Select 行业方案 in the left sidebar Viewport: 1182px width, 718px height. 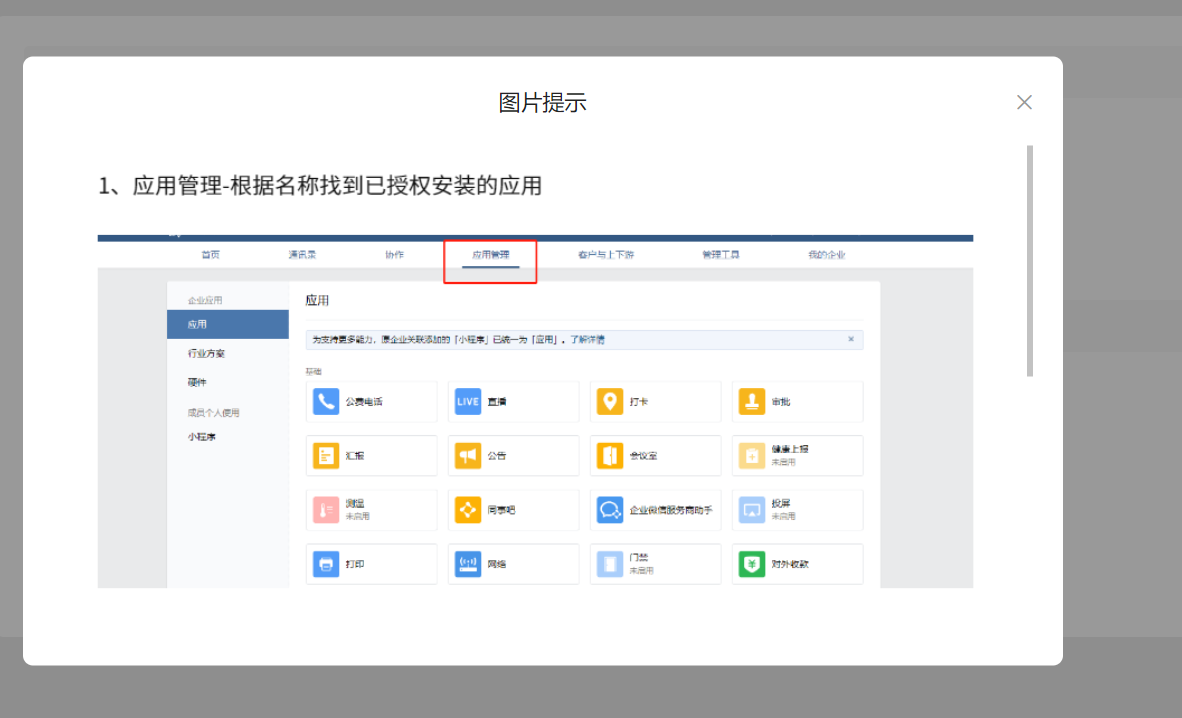(206, 354)
